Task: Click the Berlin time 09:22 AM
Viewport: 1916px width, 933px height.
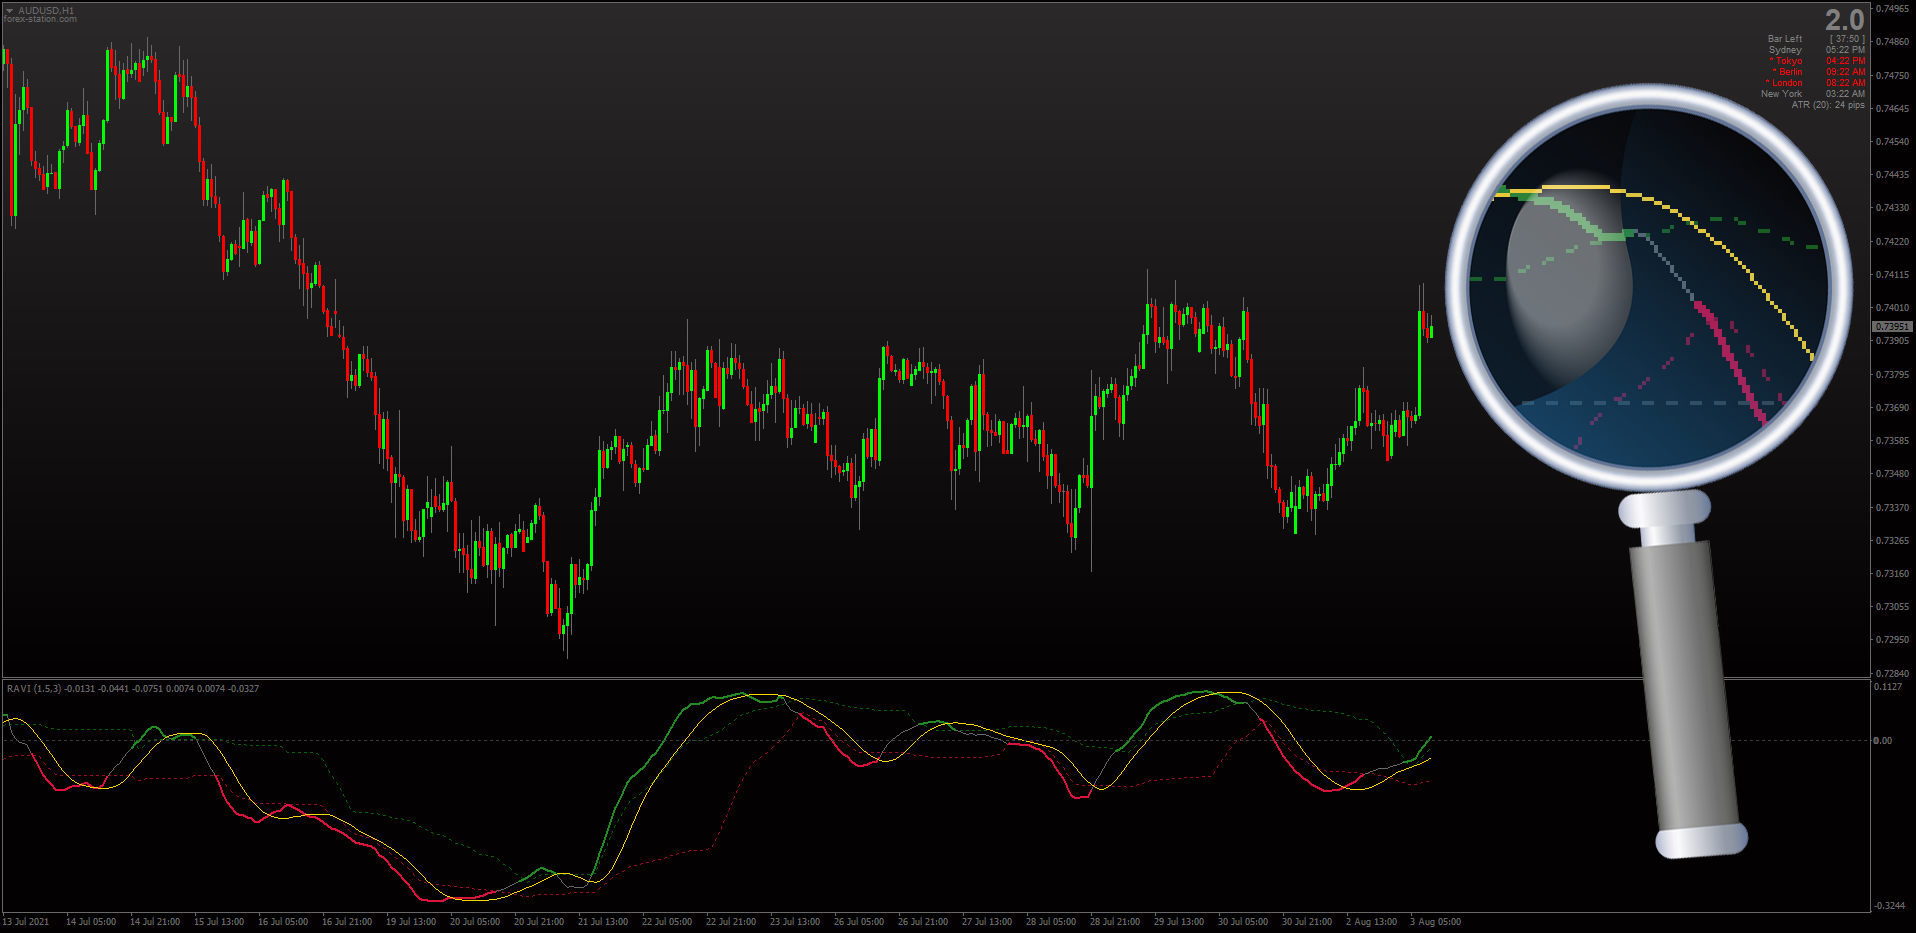Action: 1845,72
